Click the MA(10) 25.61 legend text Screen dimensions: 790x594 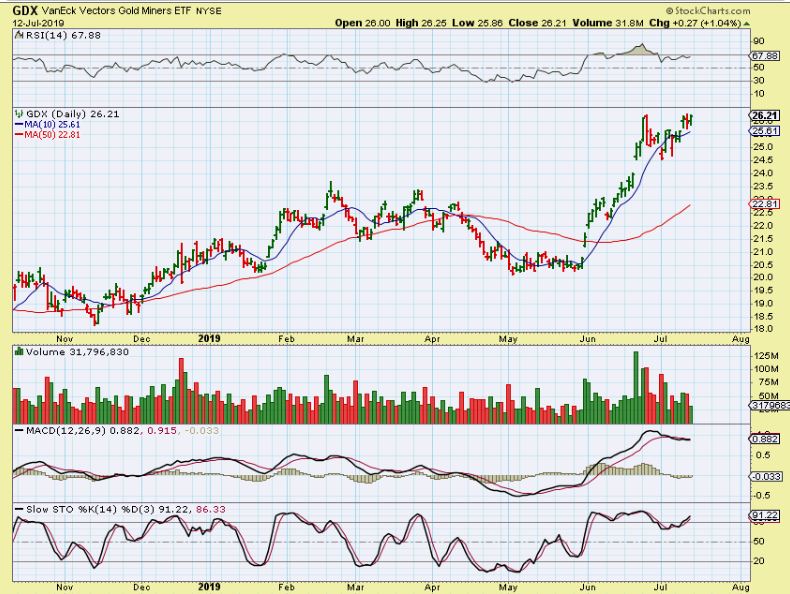[52, 124]
